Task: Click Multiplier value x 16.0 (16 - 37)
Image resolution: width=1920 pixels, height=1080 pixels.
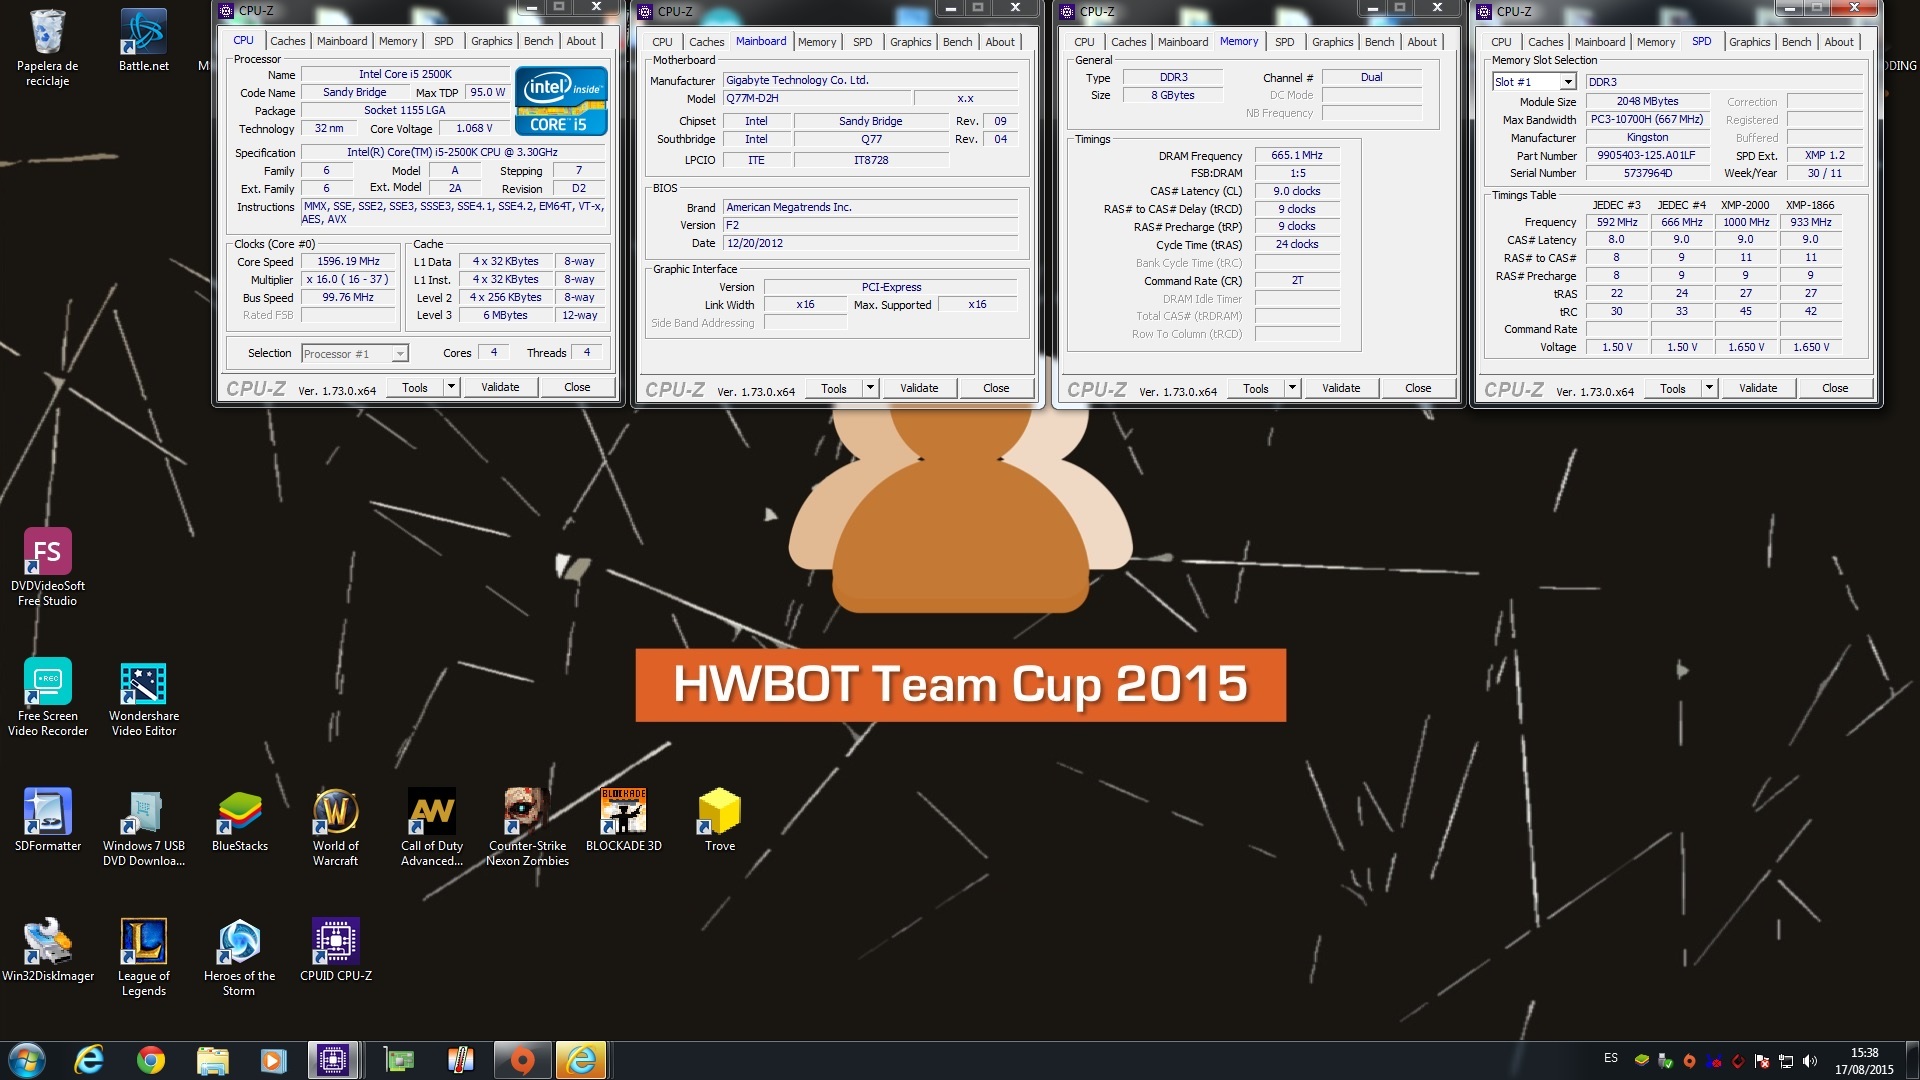Action: point(348,279)
